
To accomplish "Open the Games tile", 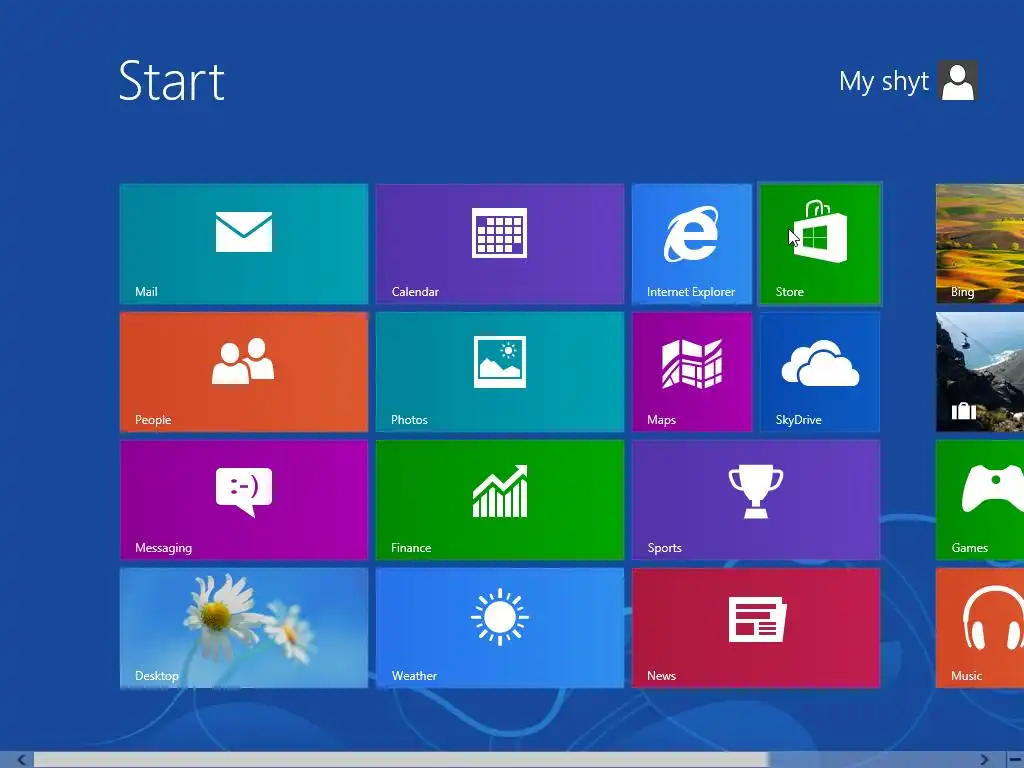I will coord(980,500).
